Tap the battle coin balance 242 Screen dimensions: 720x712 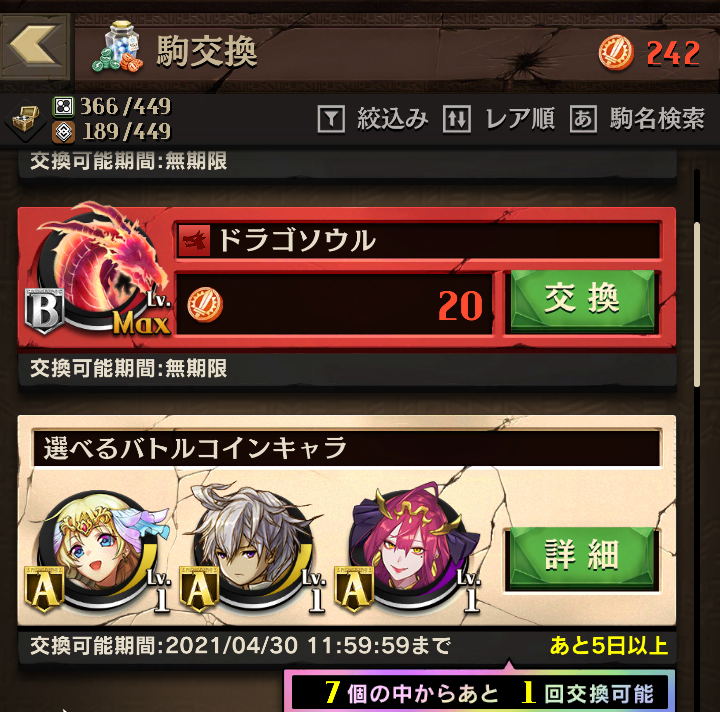click(x=650, y=53)
